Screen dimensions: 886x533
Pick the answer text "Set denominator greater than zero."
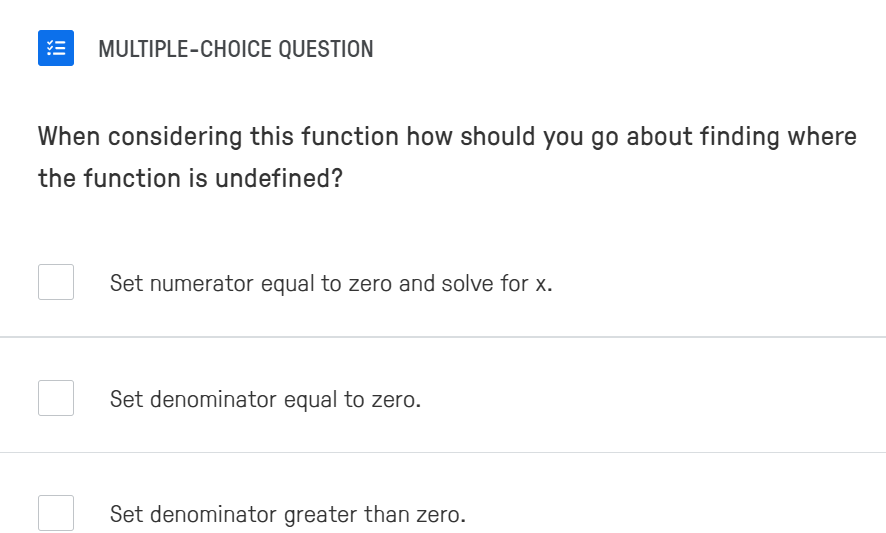point(287,515)
